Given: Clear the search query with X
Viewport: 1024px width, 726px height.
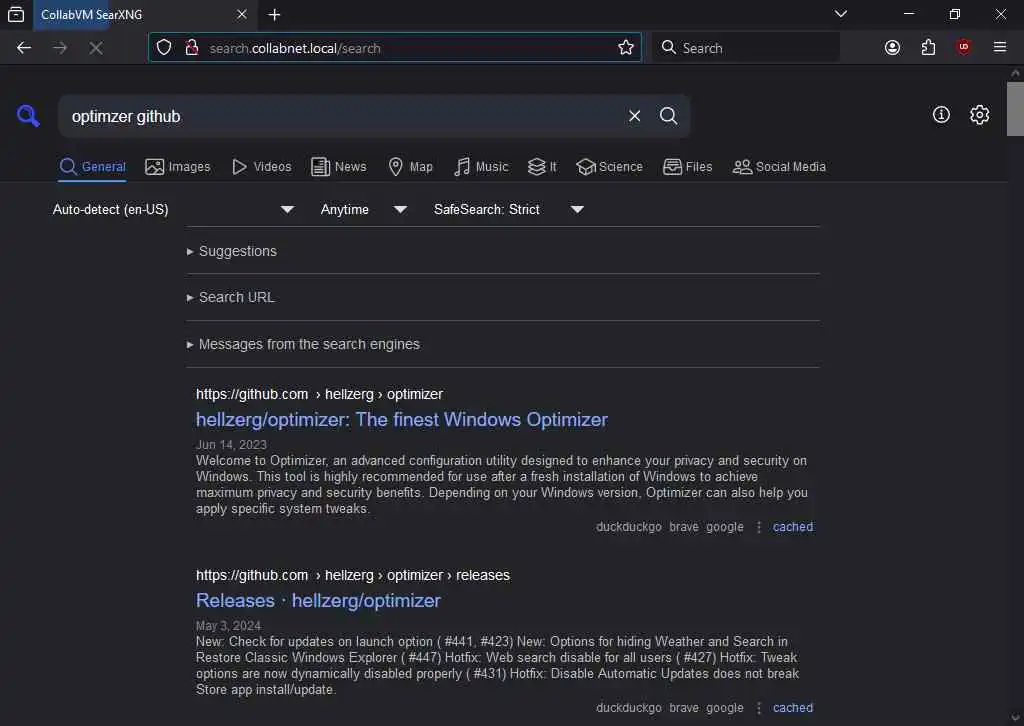Looking at the screenshot, I should [634, 116].
